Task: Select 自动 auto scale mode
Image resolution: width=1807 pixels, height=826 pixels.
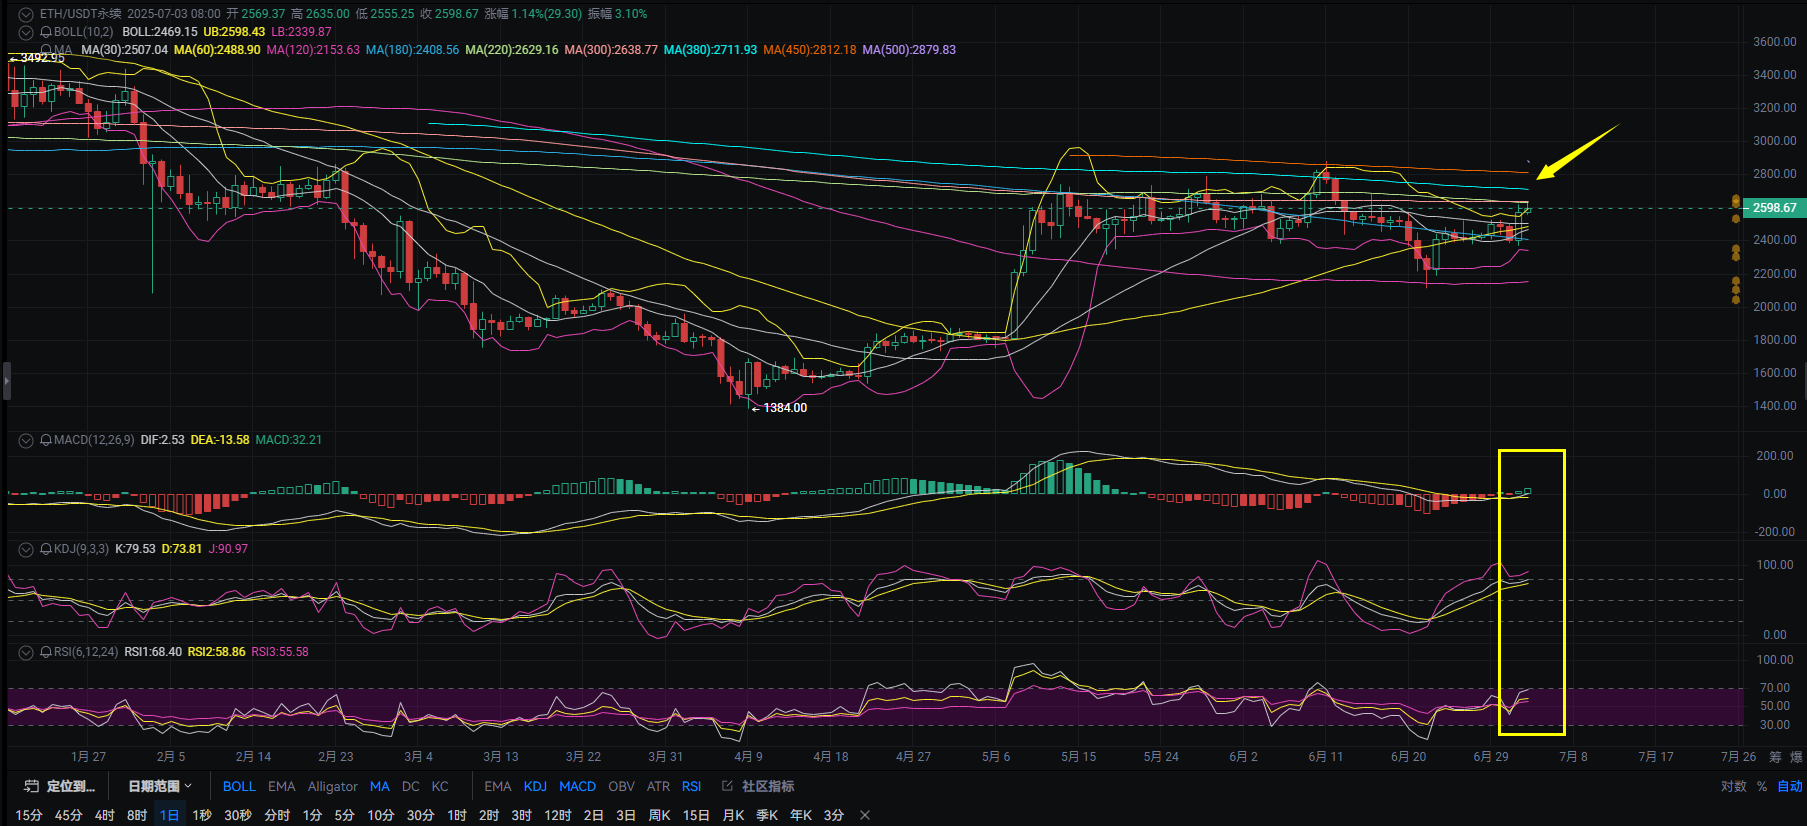Action: click(1789, 786)
